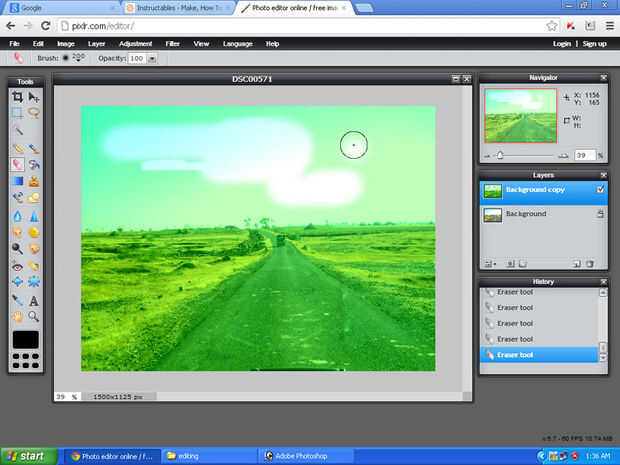Bookmark this page with the star icon
The height and width of the screenshot is (465, 620).
[x=551, y=25]
